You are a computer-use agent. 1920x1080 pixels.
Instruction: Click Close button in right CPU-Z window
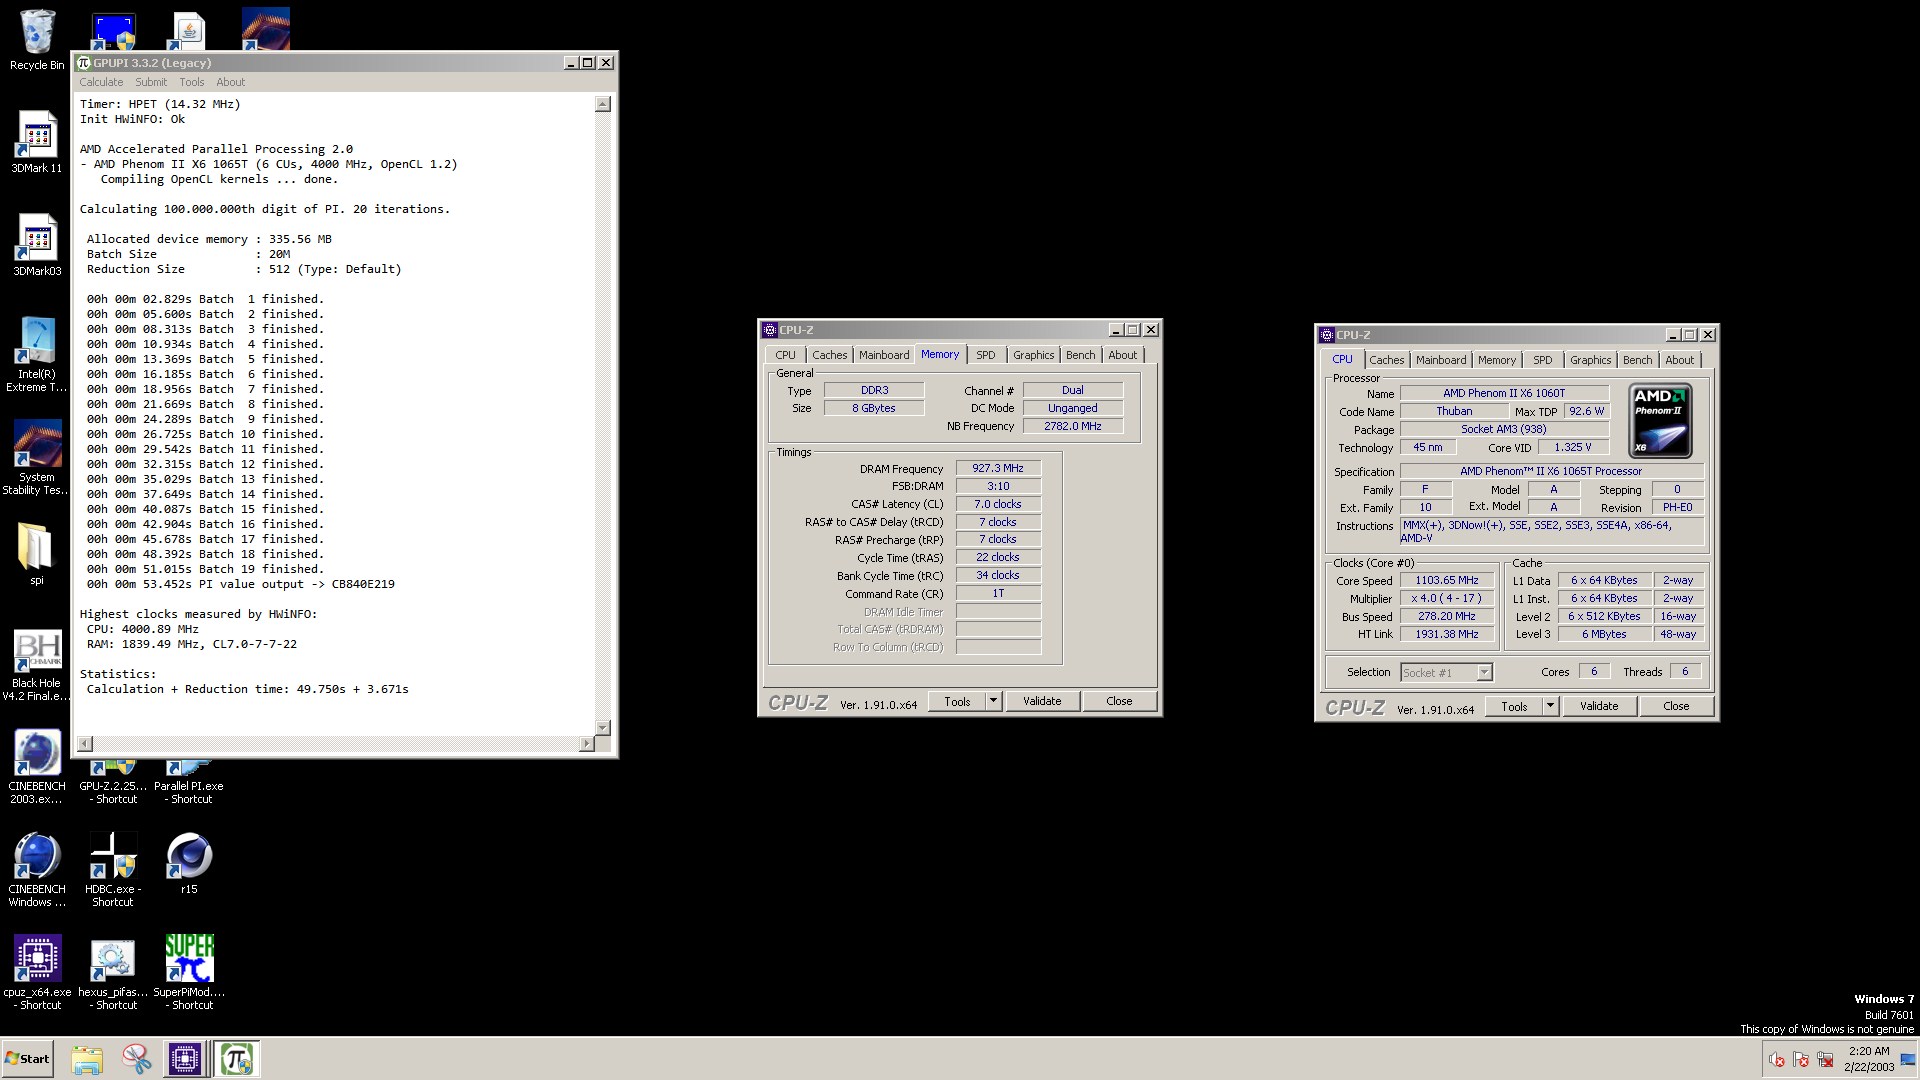(x=1676, y=707)
